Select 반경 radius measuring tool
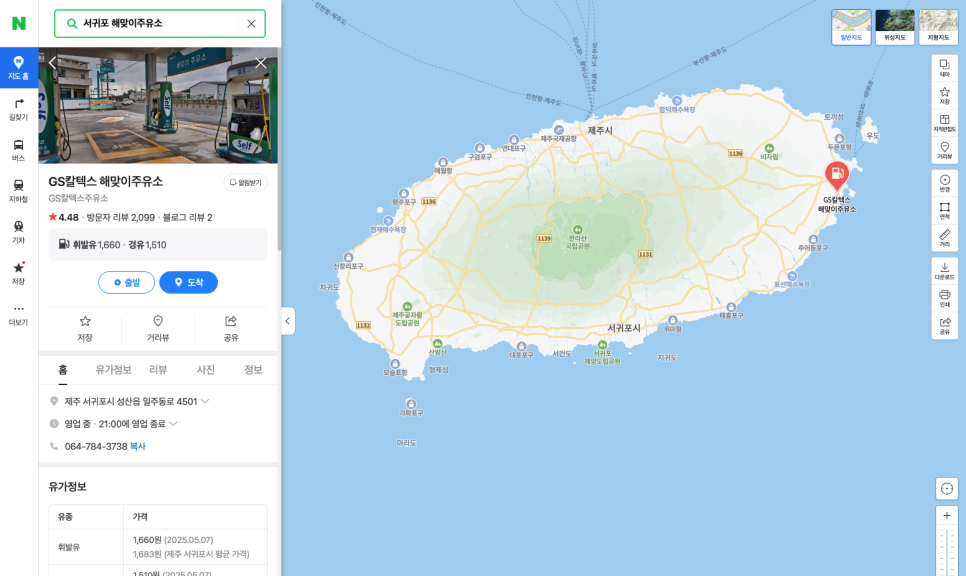The height and width of the screenshot is (576, 966). tap(944, 183)
